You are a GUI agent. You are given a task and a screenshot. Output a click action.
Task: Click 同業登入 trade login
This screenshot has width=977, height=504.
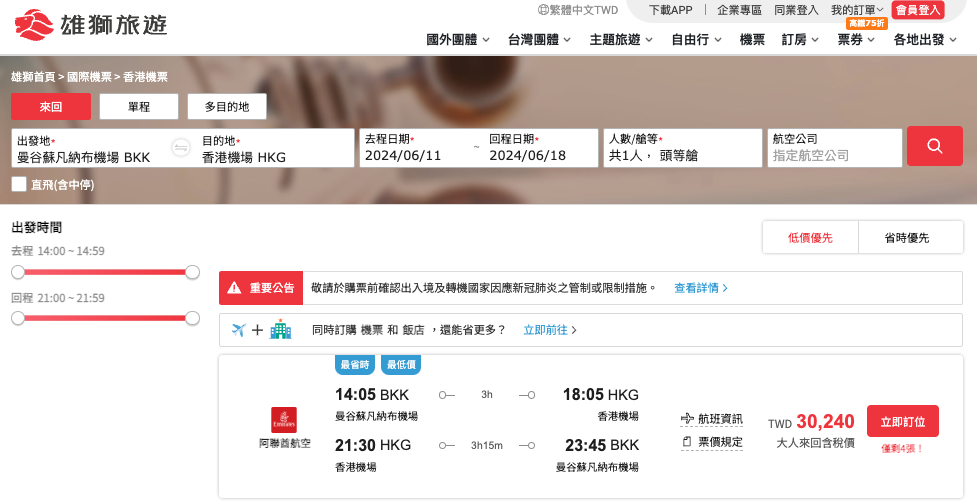tap(796, 10)
